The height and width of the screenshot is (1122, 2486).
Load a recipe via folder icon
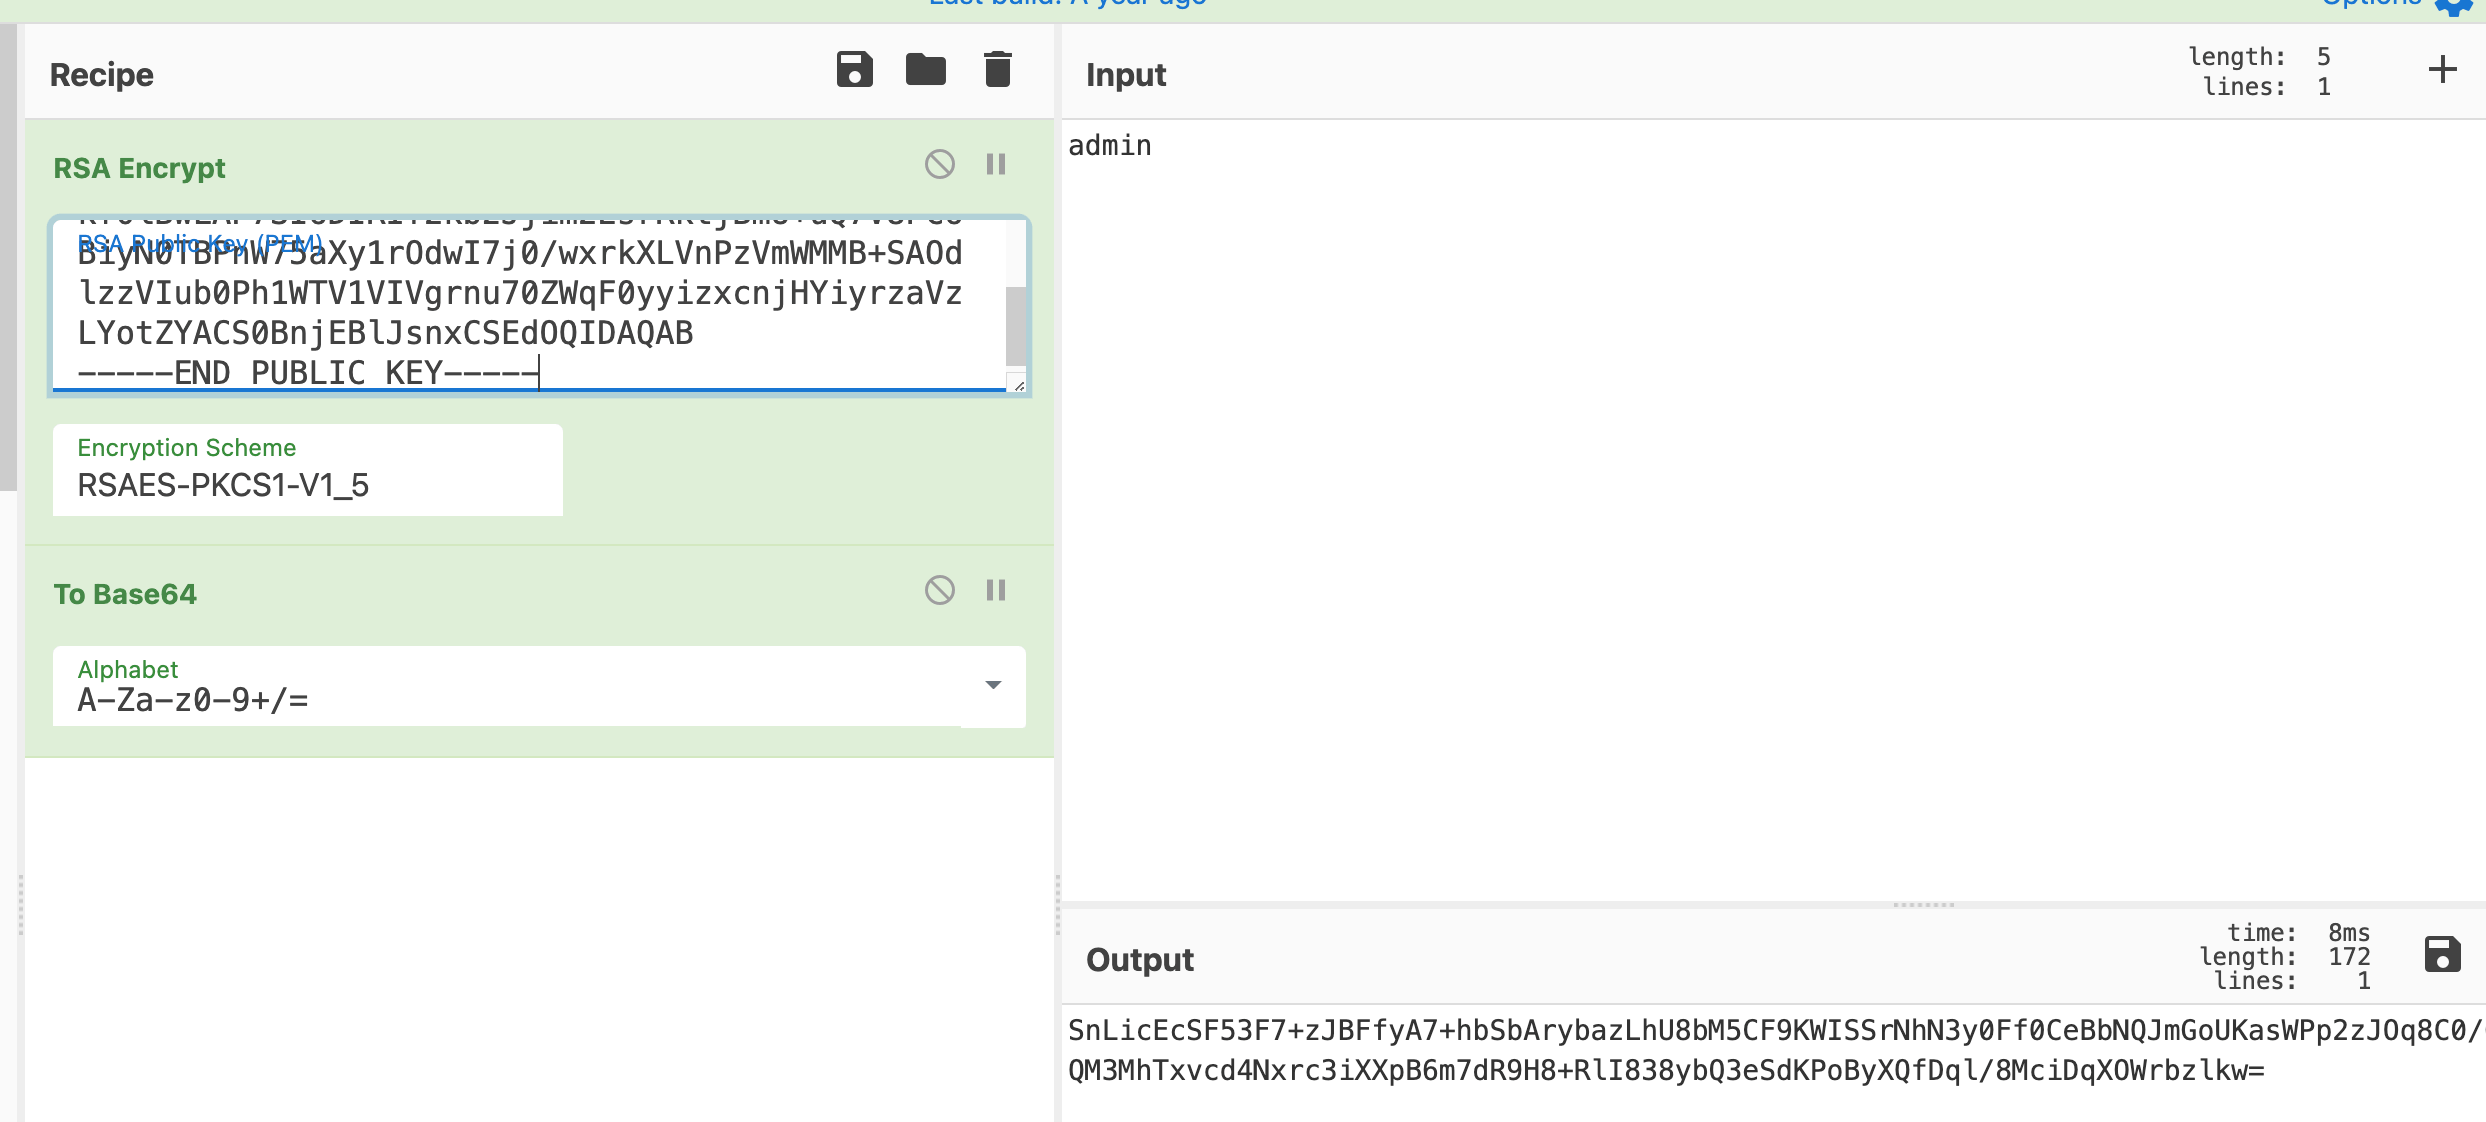925,70
